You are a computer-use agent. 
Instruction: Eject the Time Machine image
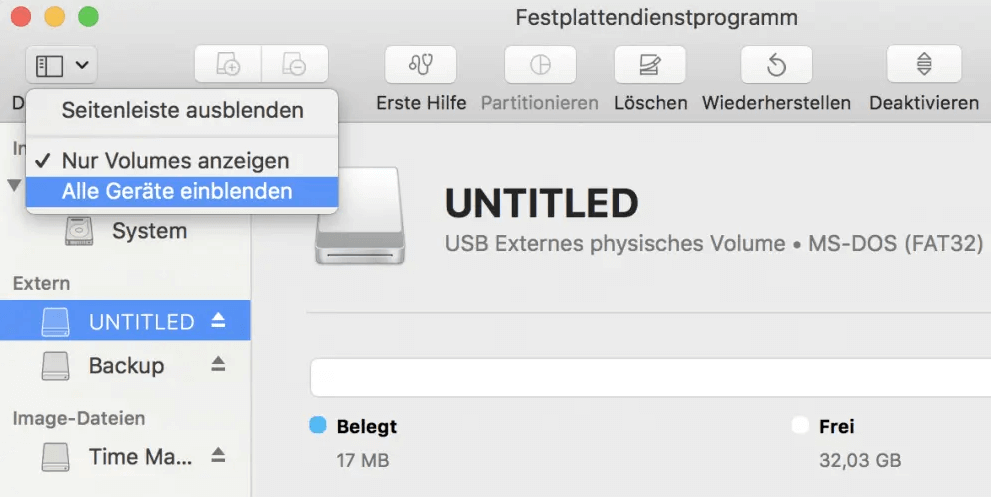click(218, 455)
